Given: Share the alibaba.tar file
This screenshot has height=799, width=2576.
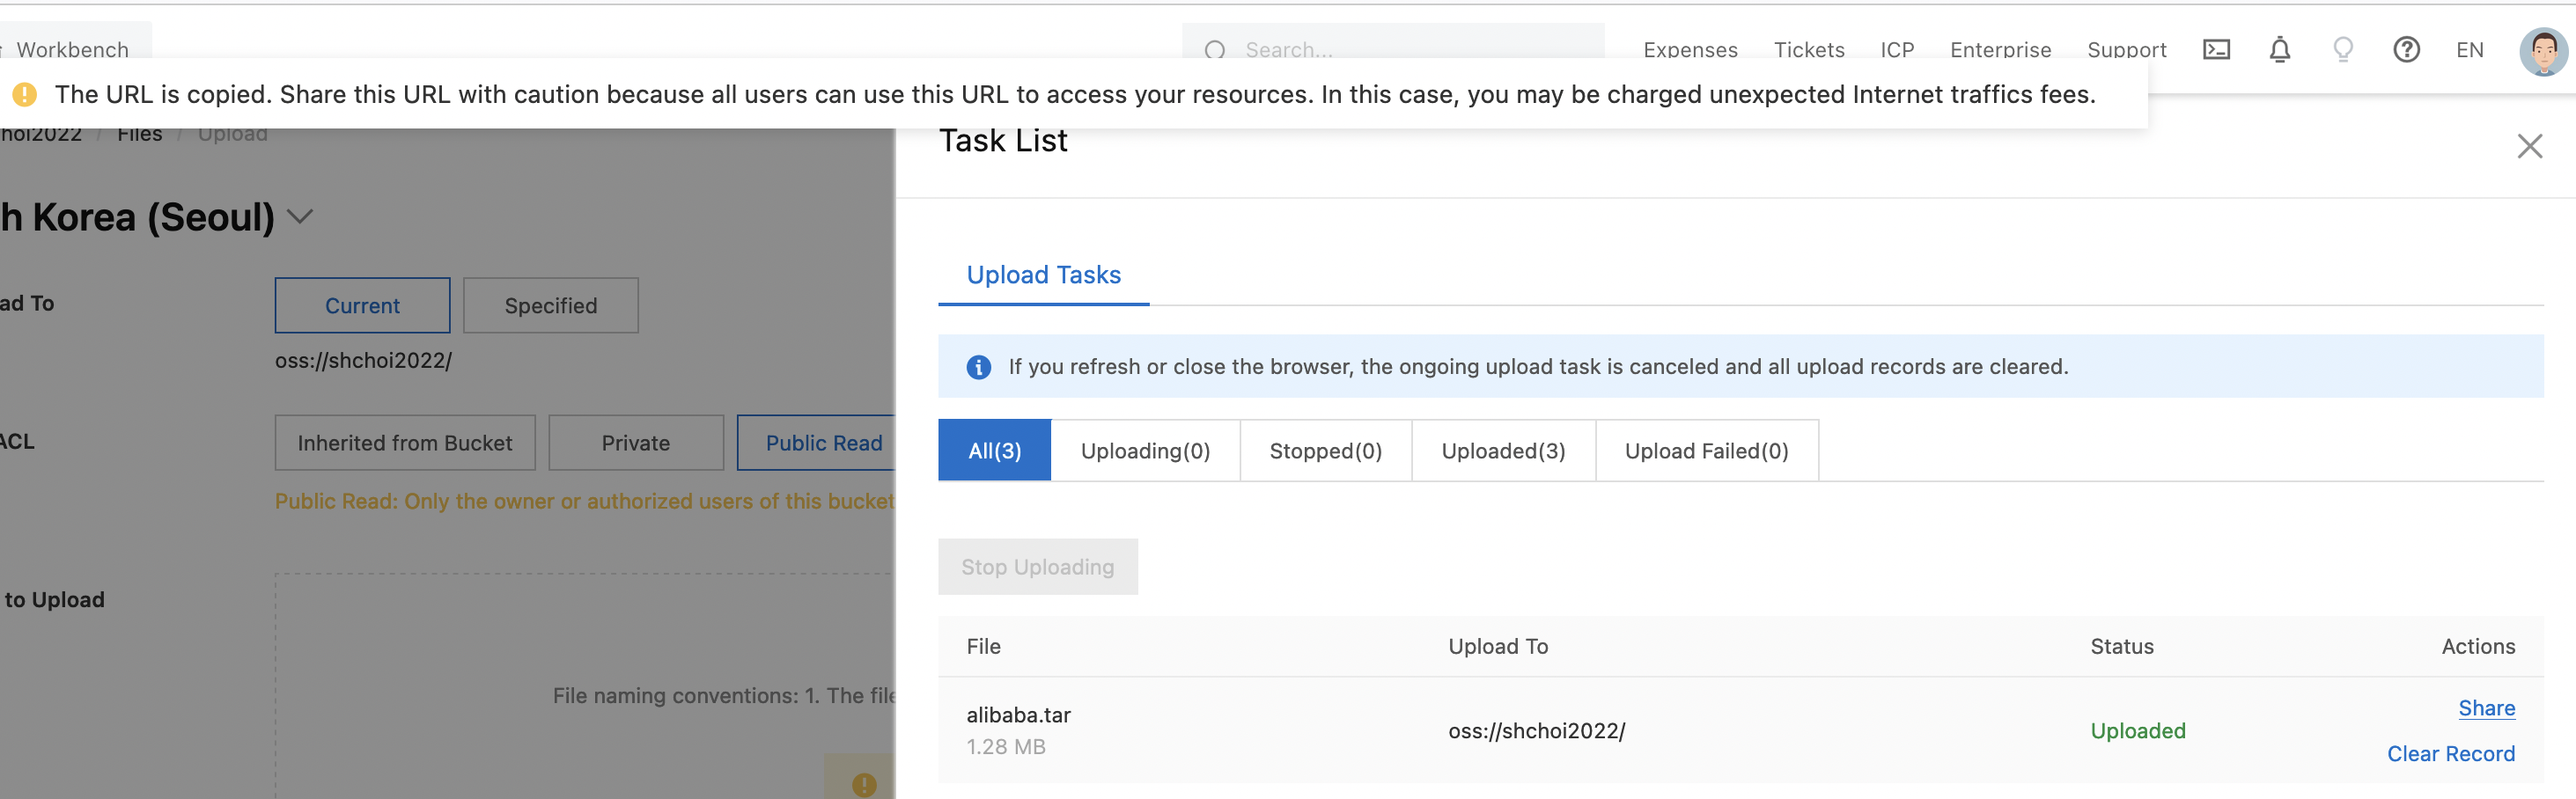Looking at the screenshot, I should click(2486, 707).
